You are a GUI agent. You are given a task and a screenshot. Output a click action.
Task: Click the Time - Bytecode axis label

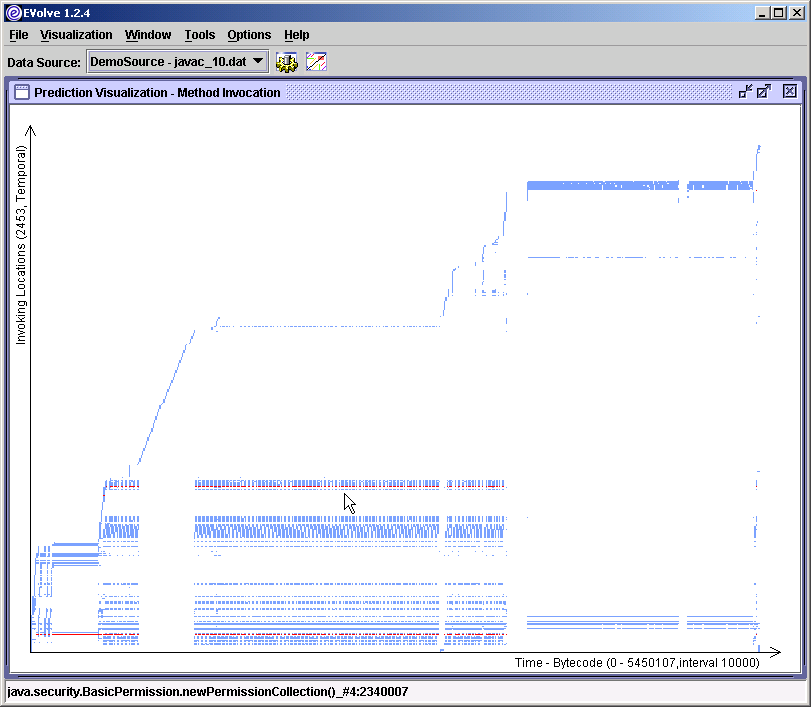pyautogui.click(x=637, y=663)
